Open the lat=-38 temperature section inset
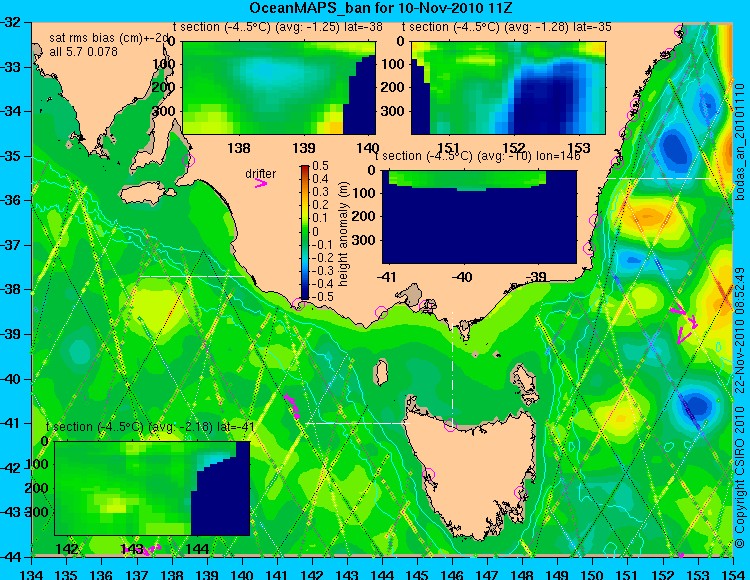Screen dimensions: 750x580 [279, 88]
